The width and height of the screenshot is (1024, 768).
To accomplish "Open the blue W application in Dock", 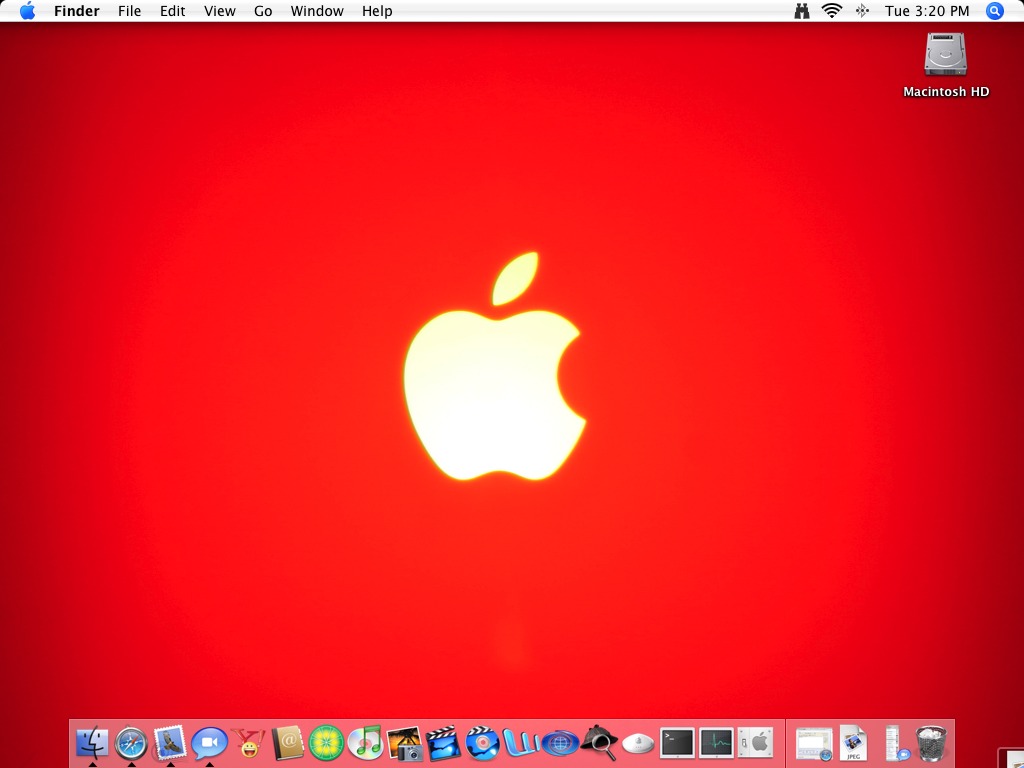I will point(521,743).
